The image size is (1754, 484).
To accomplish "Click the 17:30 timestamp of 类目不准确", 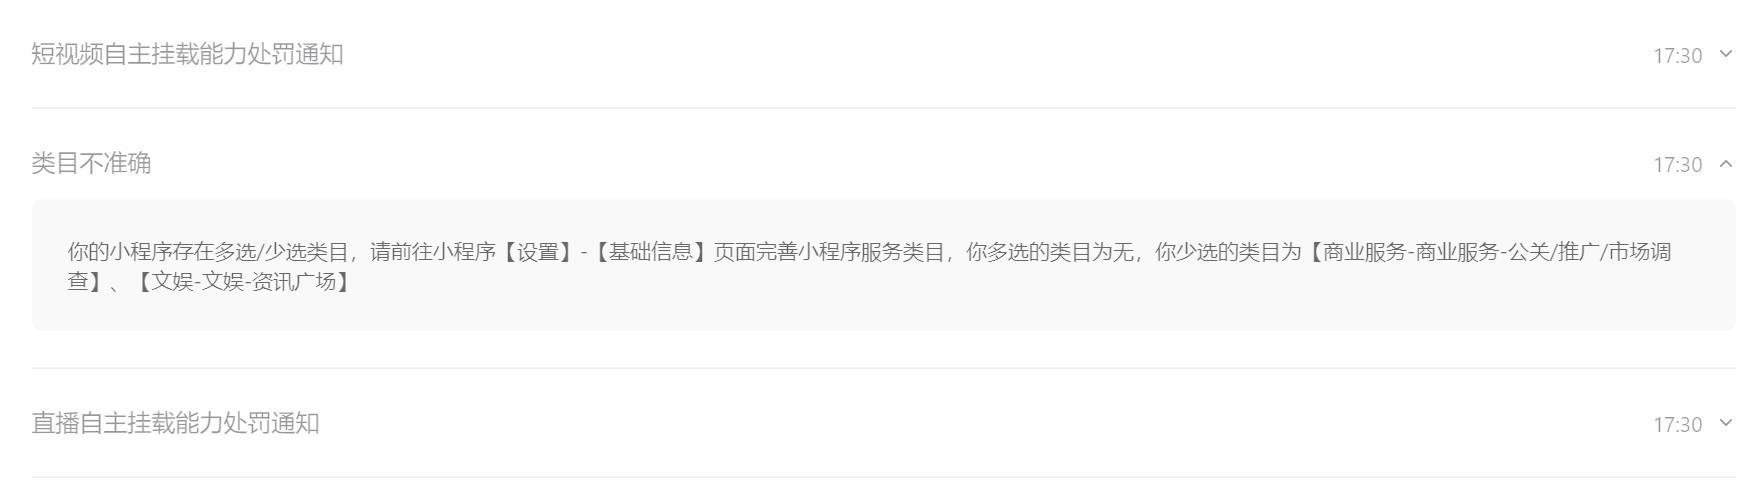I will [1677, 164].
